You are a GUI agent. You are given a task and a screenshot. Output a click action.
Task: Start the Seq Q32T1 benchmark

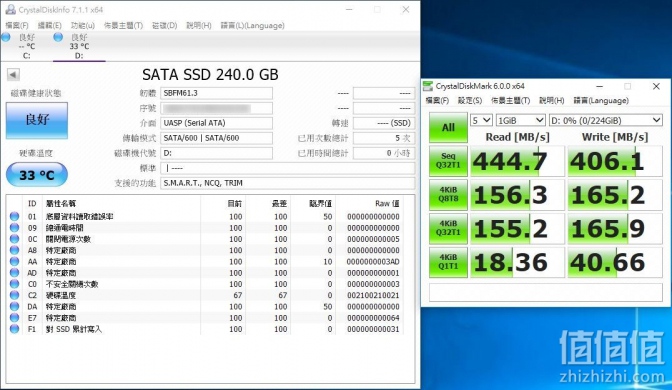click(x=448, y=161)
